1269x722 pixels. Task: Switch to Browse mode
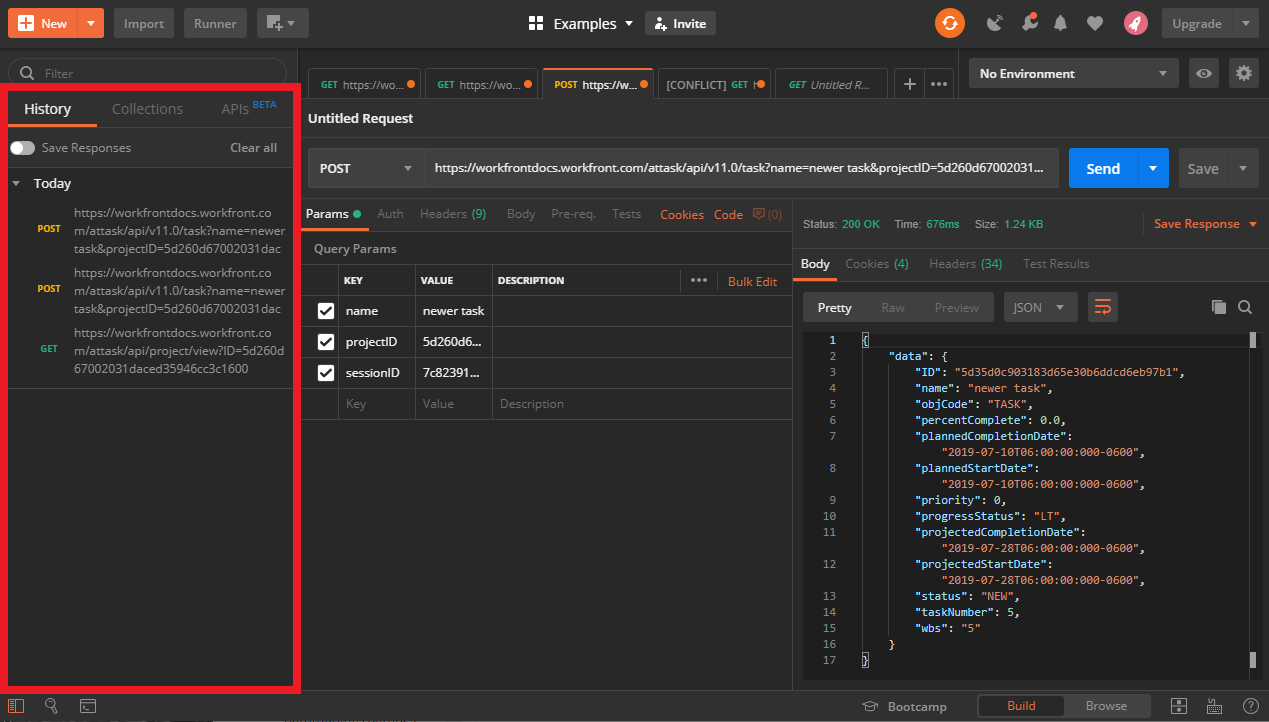click(x=1106, y=706)
